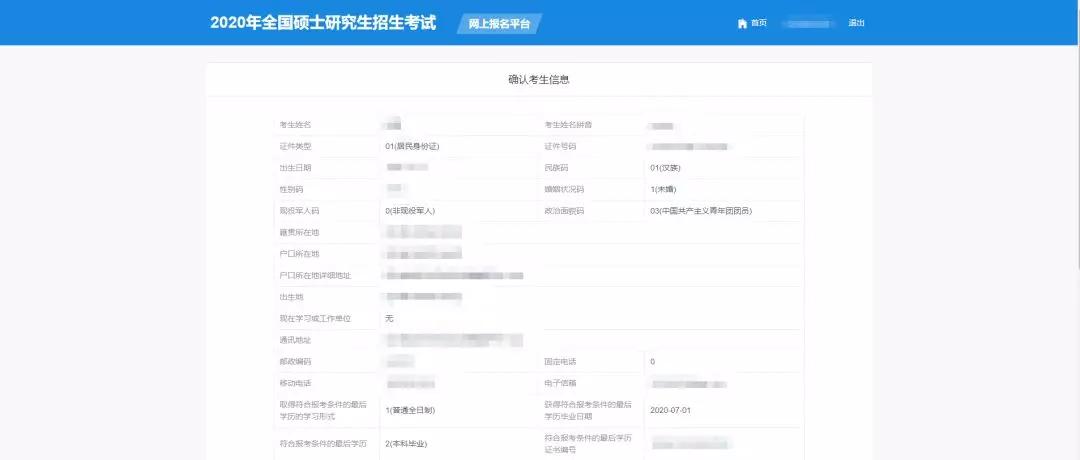Select the 01(汉族) ethnicity value

pyautogui.click(x=665, y=168)
